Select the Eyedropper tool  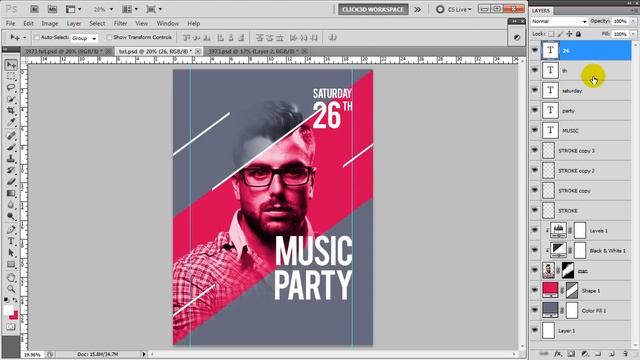(11, 122)
